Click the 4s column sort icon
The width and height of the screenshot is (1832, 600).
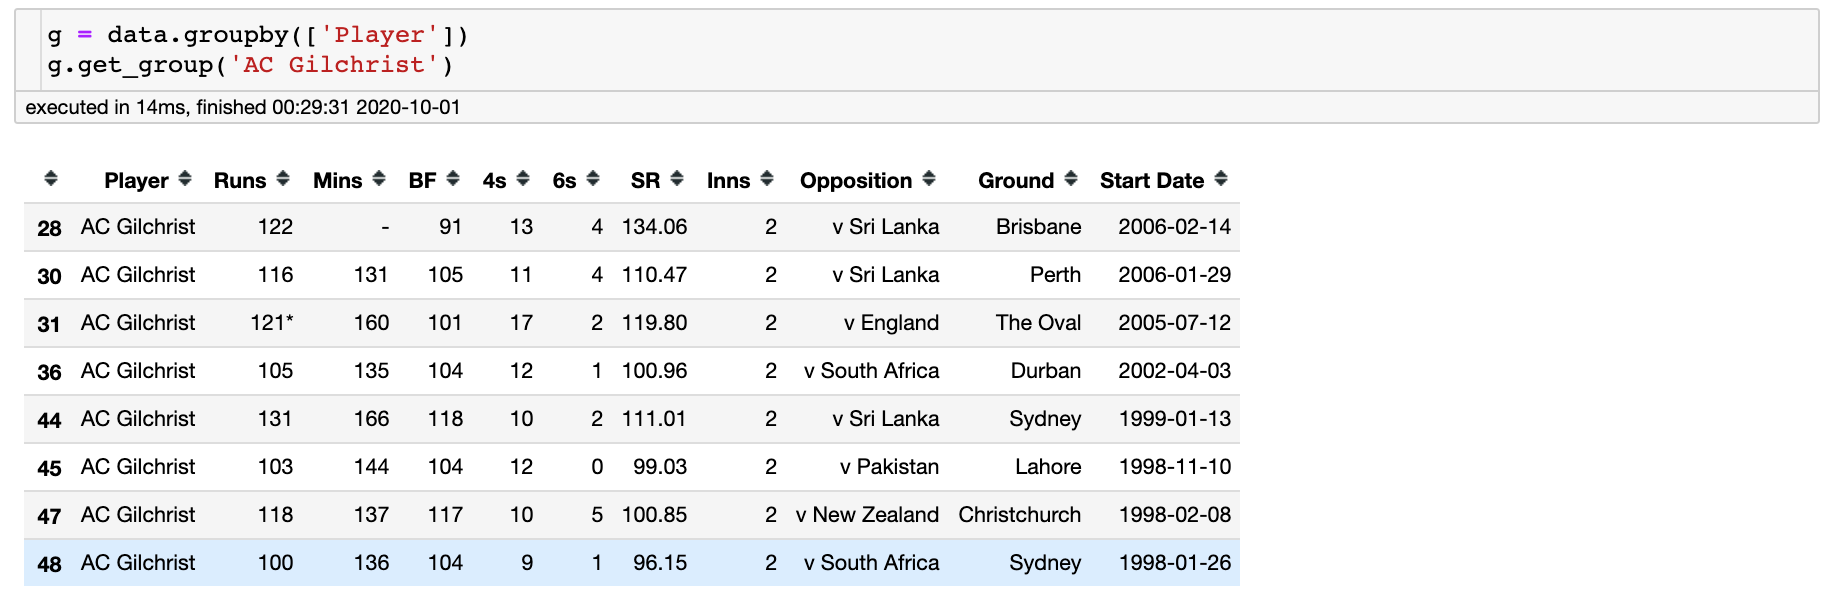pos(523,179)
